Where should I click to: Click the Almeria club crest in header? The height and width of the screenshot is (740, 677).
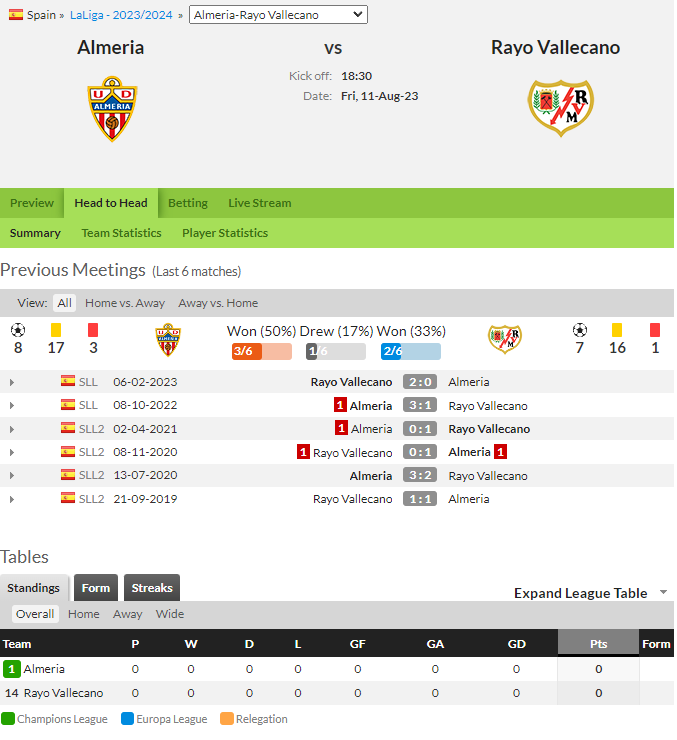pyautogui.click(x=112, y=109)
